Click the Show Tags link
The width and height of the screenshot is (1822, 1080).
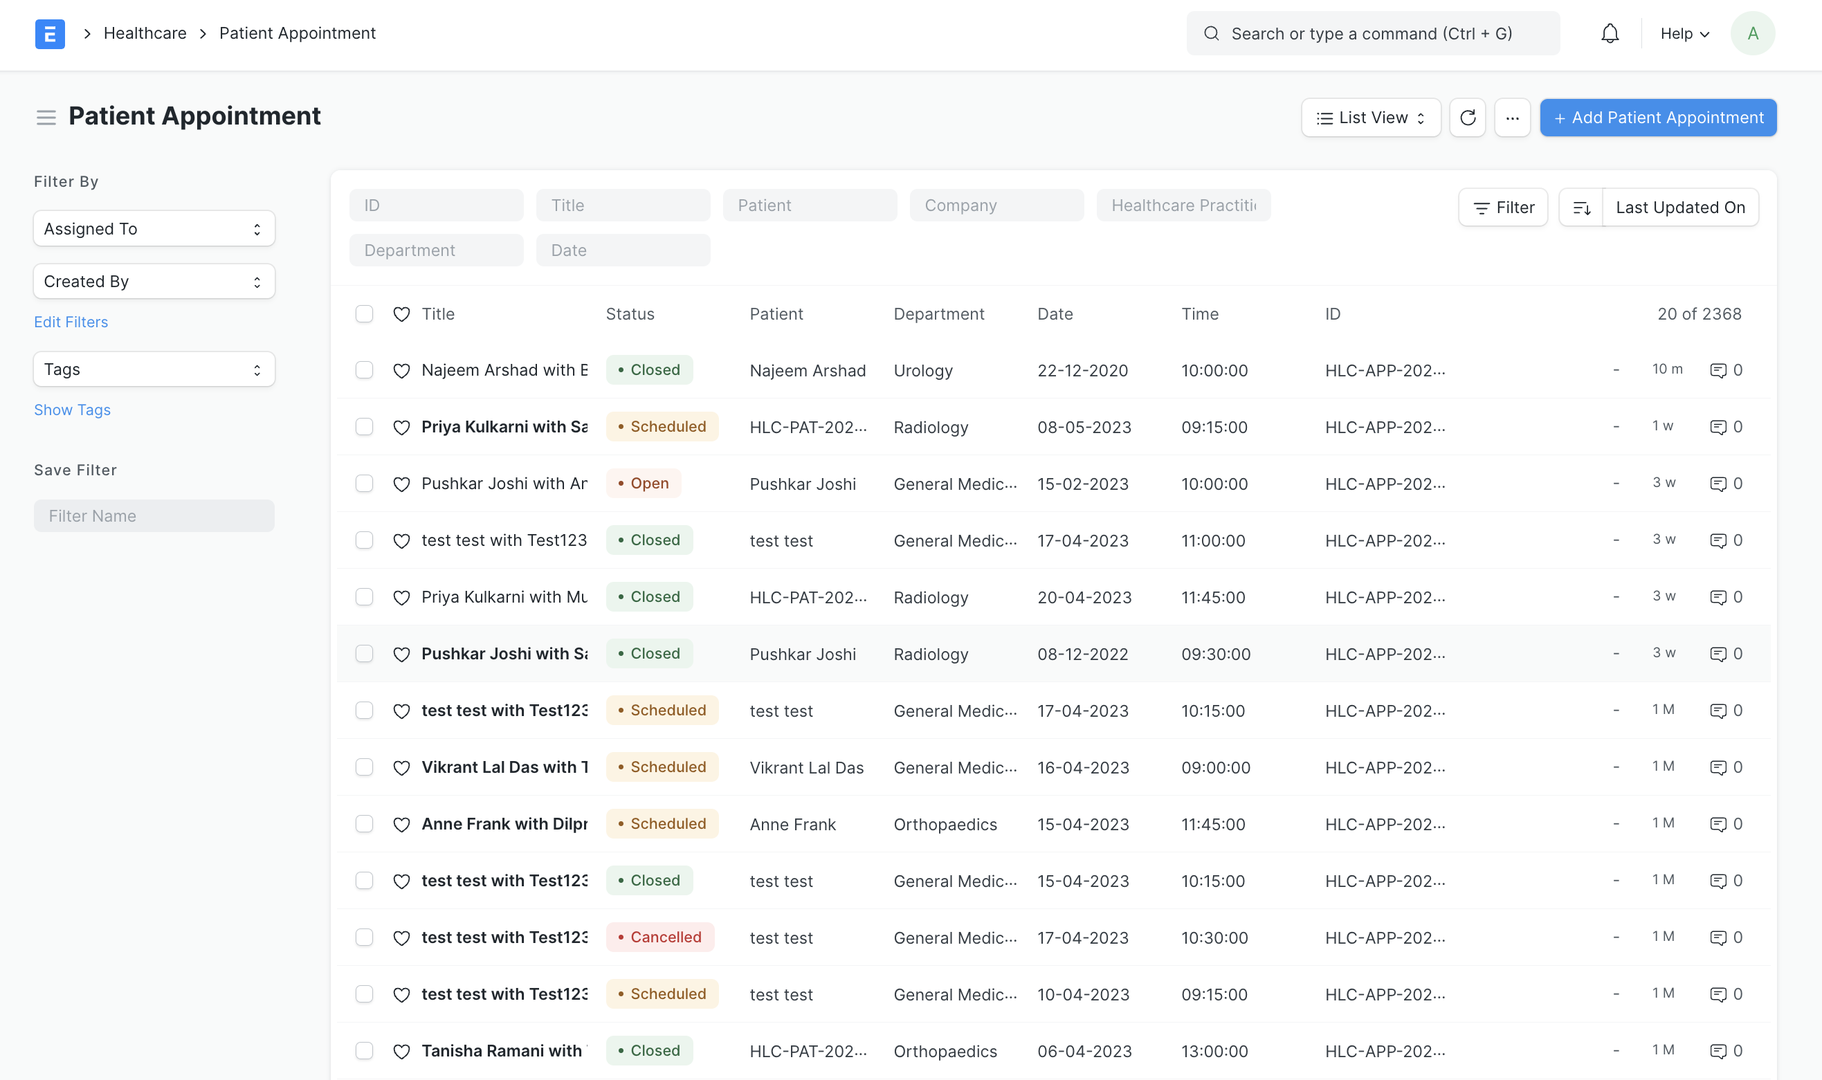point(72,410)
